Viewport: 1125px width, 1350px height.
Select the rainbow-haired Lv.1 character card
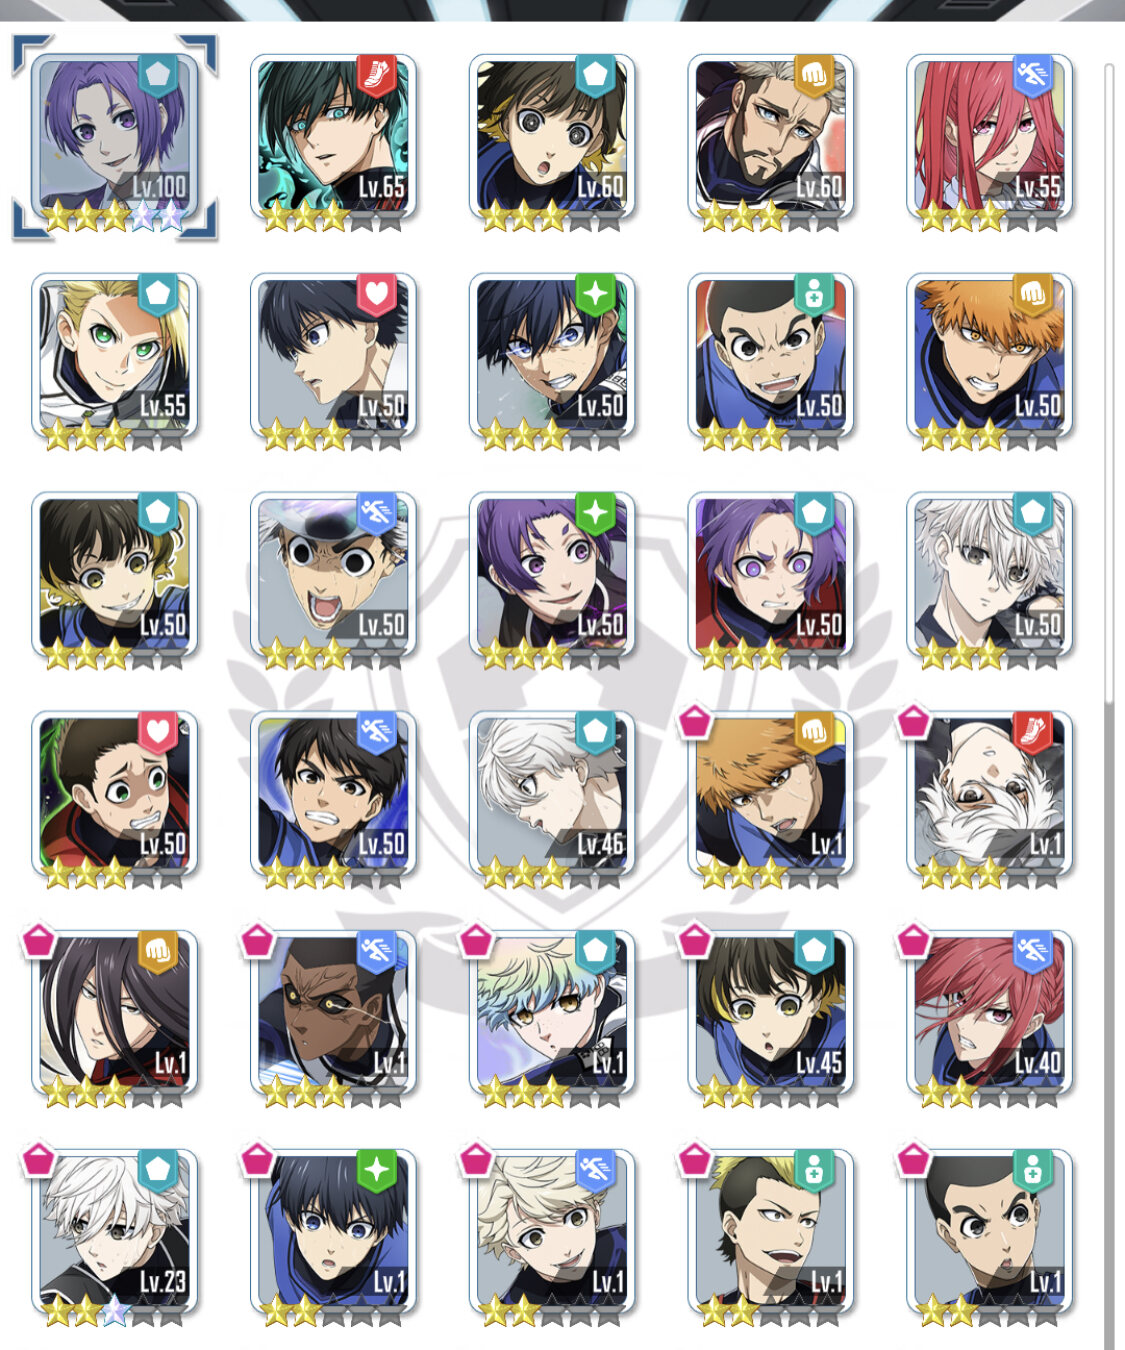[552, 1013]
